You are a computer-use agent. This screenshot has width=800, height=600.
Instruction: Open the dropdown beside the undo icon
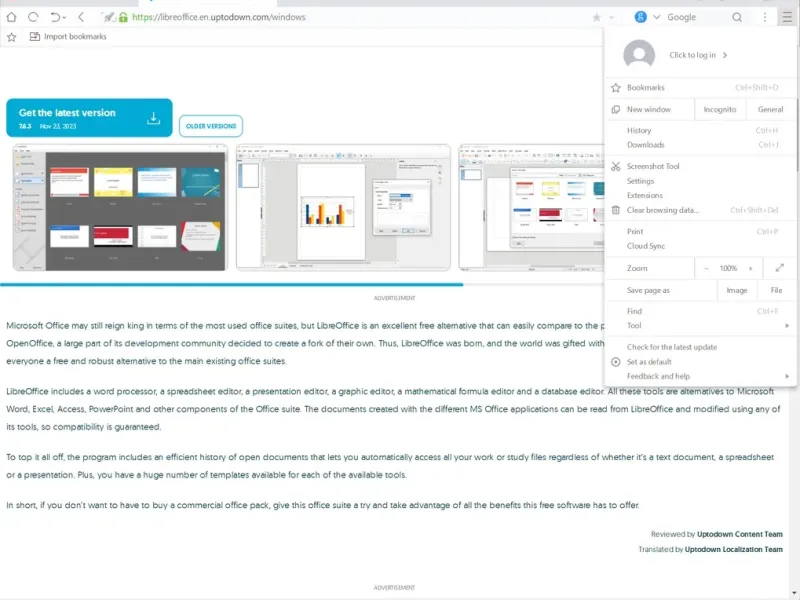(x=64, y=18)
